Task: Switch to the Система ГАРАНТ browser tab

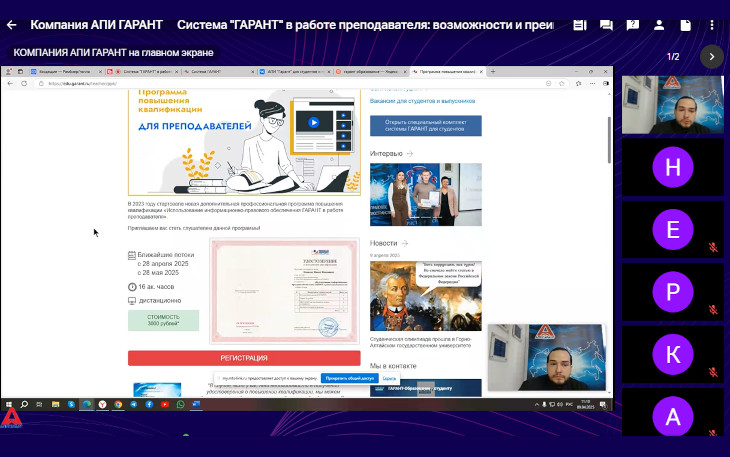Action: click(219, 72)
